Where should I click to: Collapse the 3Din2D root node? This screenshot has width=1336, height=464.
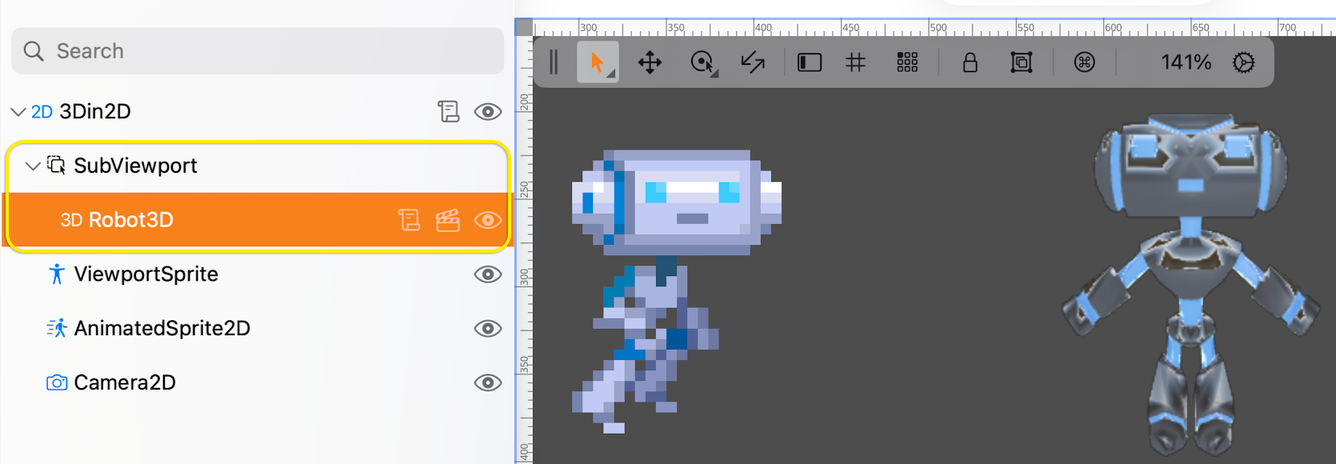coord(17,112)
